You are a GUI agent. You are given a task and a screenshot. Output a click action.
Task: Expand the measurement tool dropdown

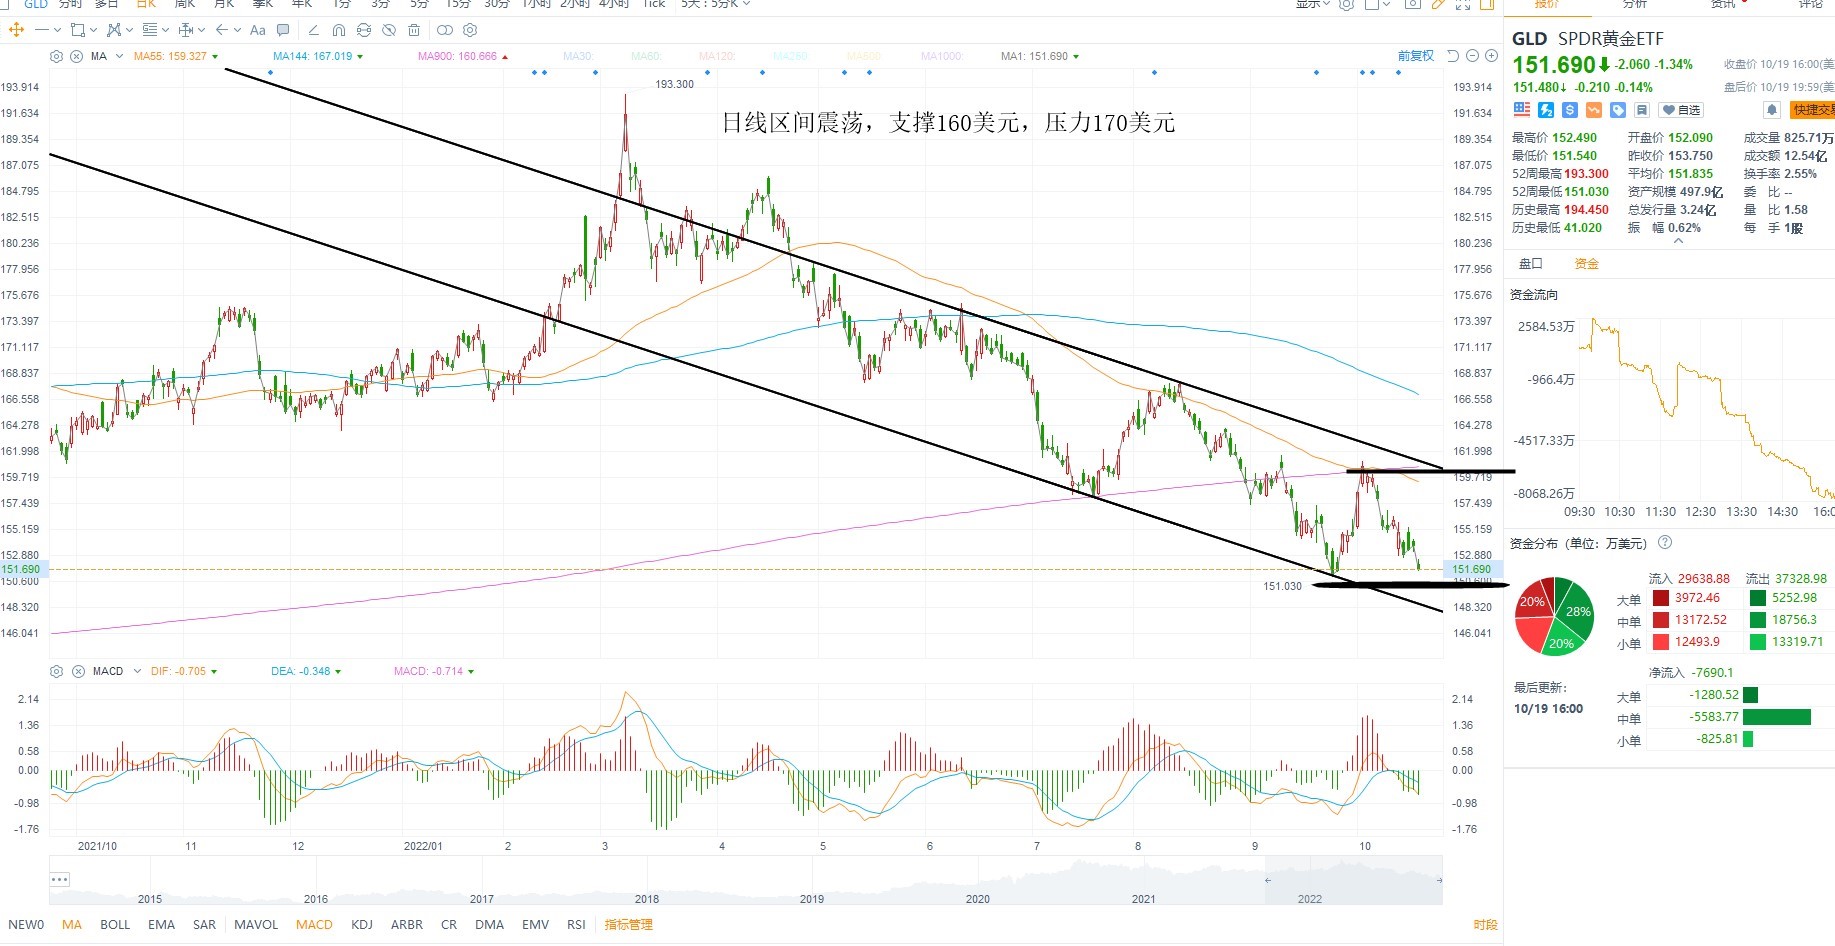(201, 30)
